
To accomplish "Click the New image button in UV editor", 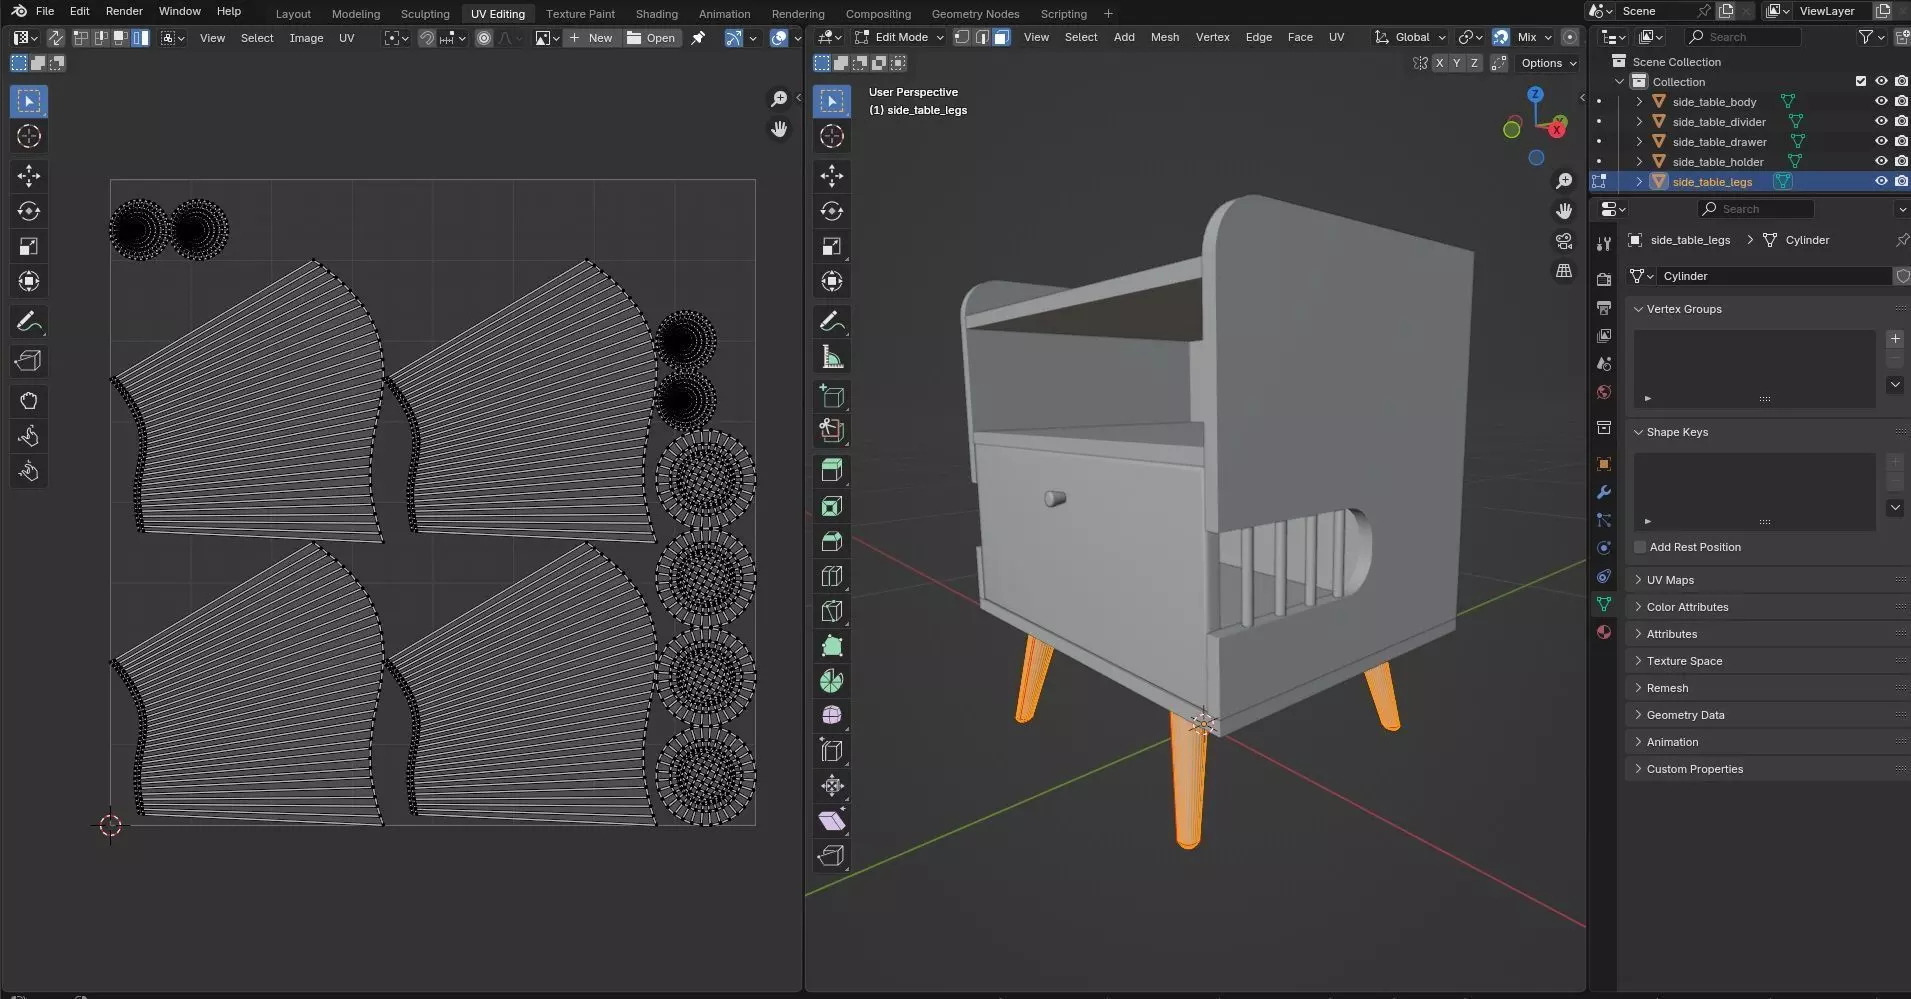I will pos(591,38).
